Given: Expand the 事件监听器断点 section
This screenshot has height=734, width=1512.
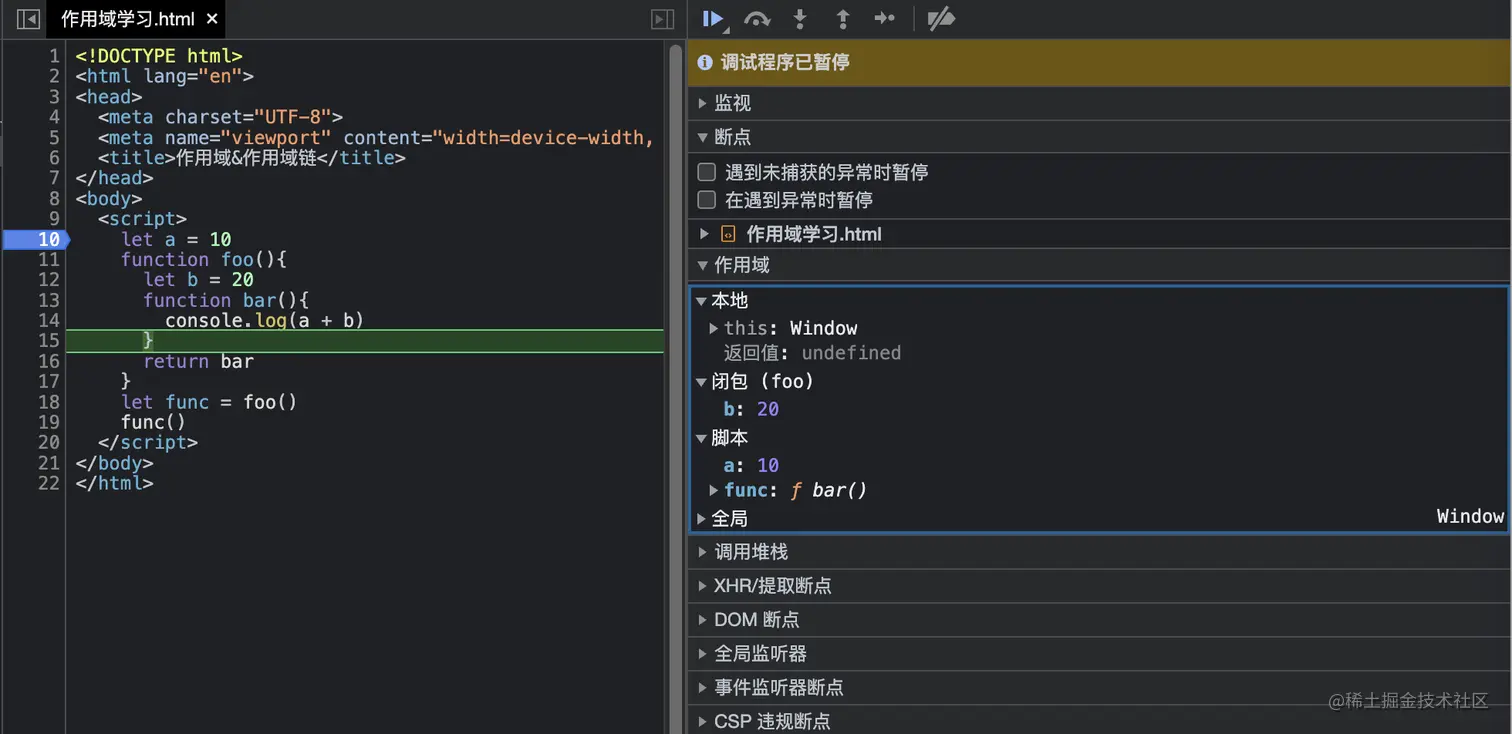Looking at the screenshot, I should pos(703,688).
